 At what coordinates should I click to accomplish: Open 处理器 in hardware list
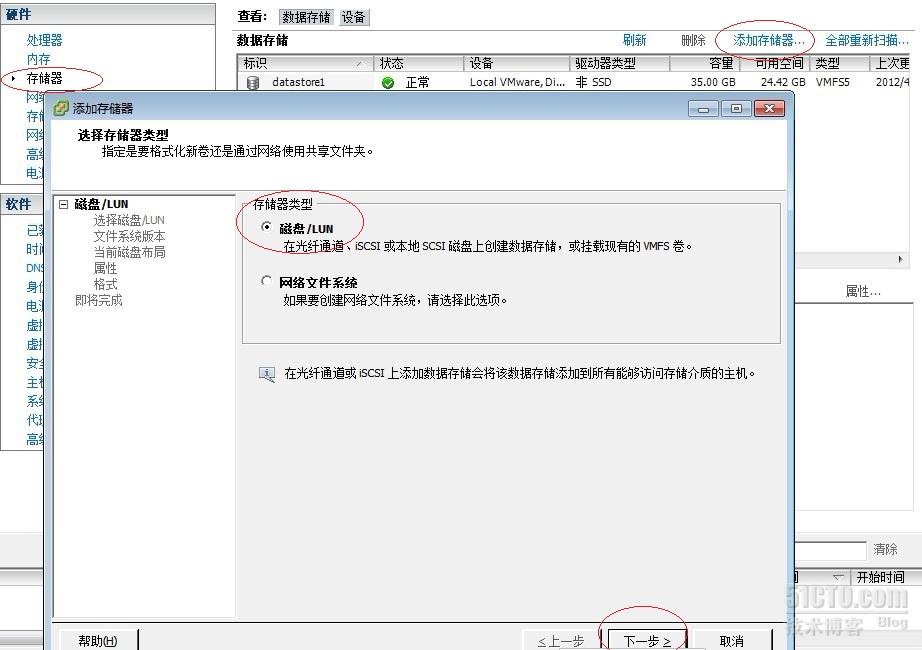(44, 40)
